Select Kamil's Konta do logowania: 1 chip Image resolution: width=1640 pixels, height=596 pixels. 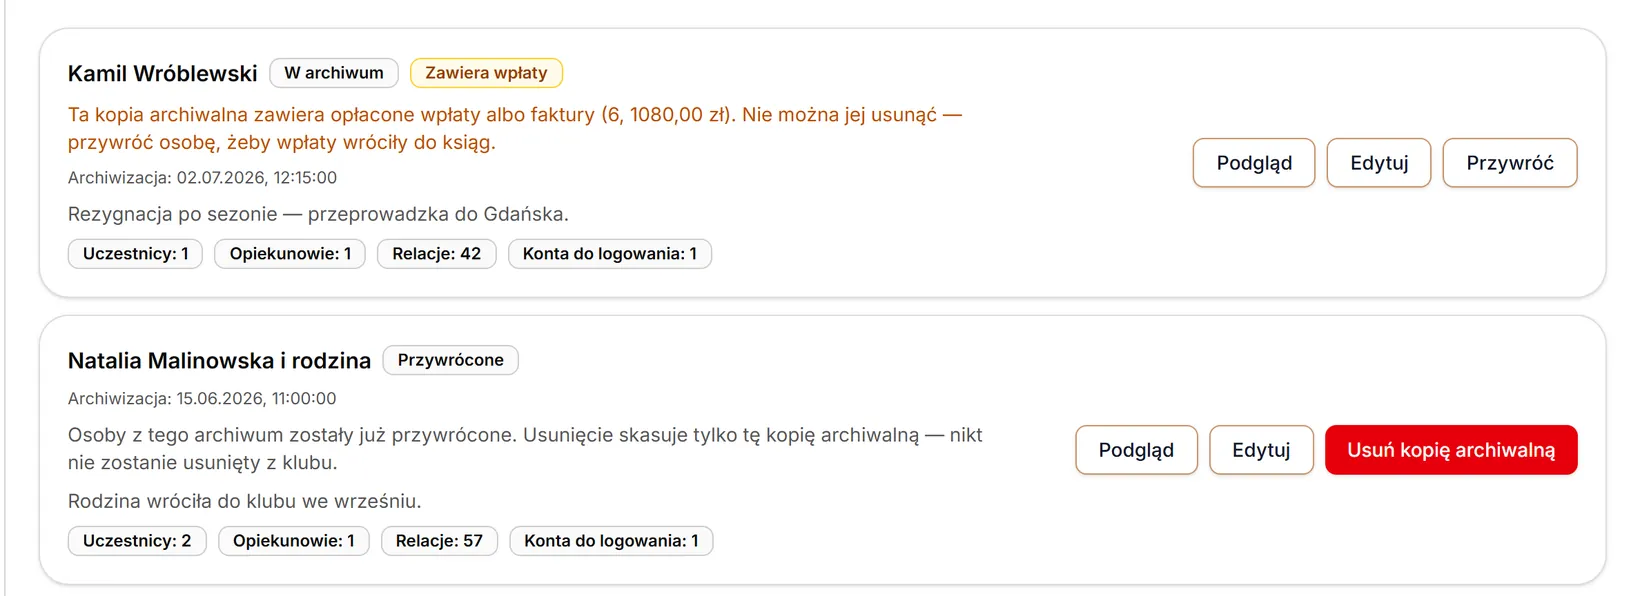click(x=610, y=254)
